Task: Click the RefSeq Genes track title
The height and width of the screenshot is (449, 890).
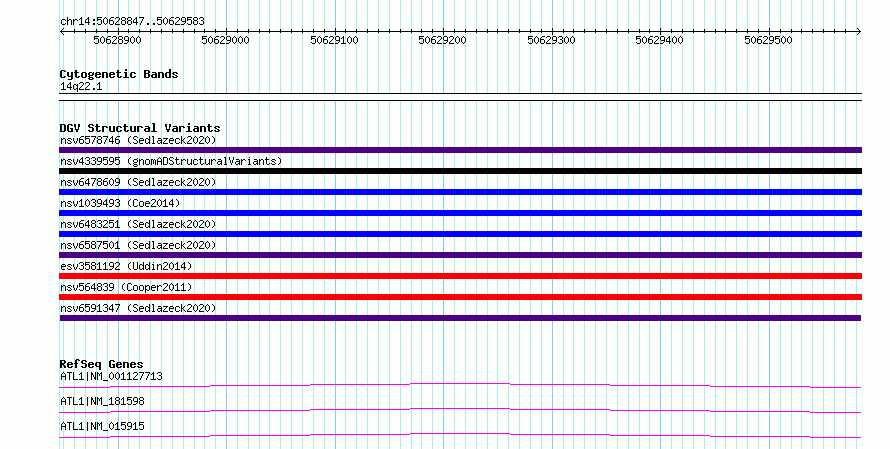Action: tap(101, 364)
